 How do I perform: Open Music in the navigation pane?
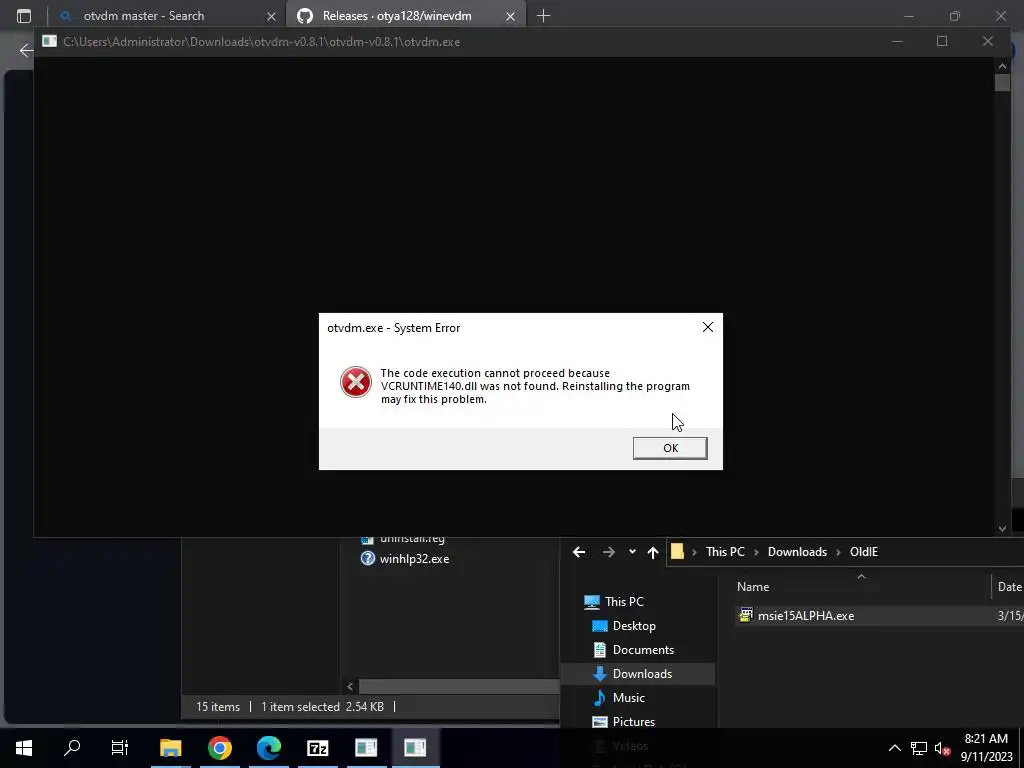coord(628,698)
